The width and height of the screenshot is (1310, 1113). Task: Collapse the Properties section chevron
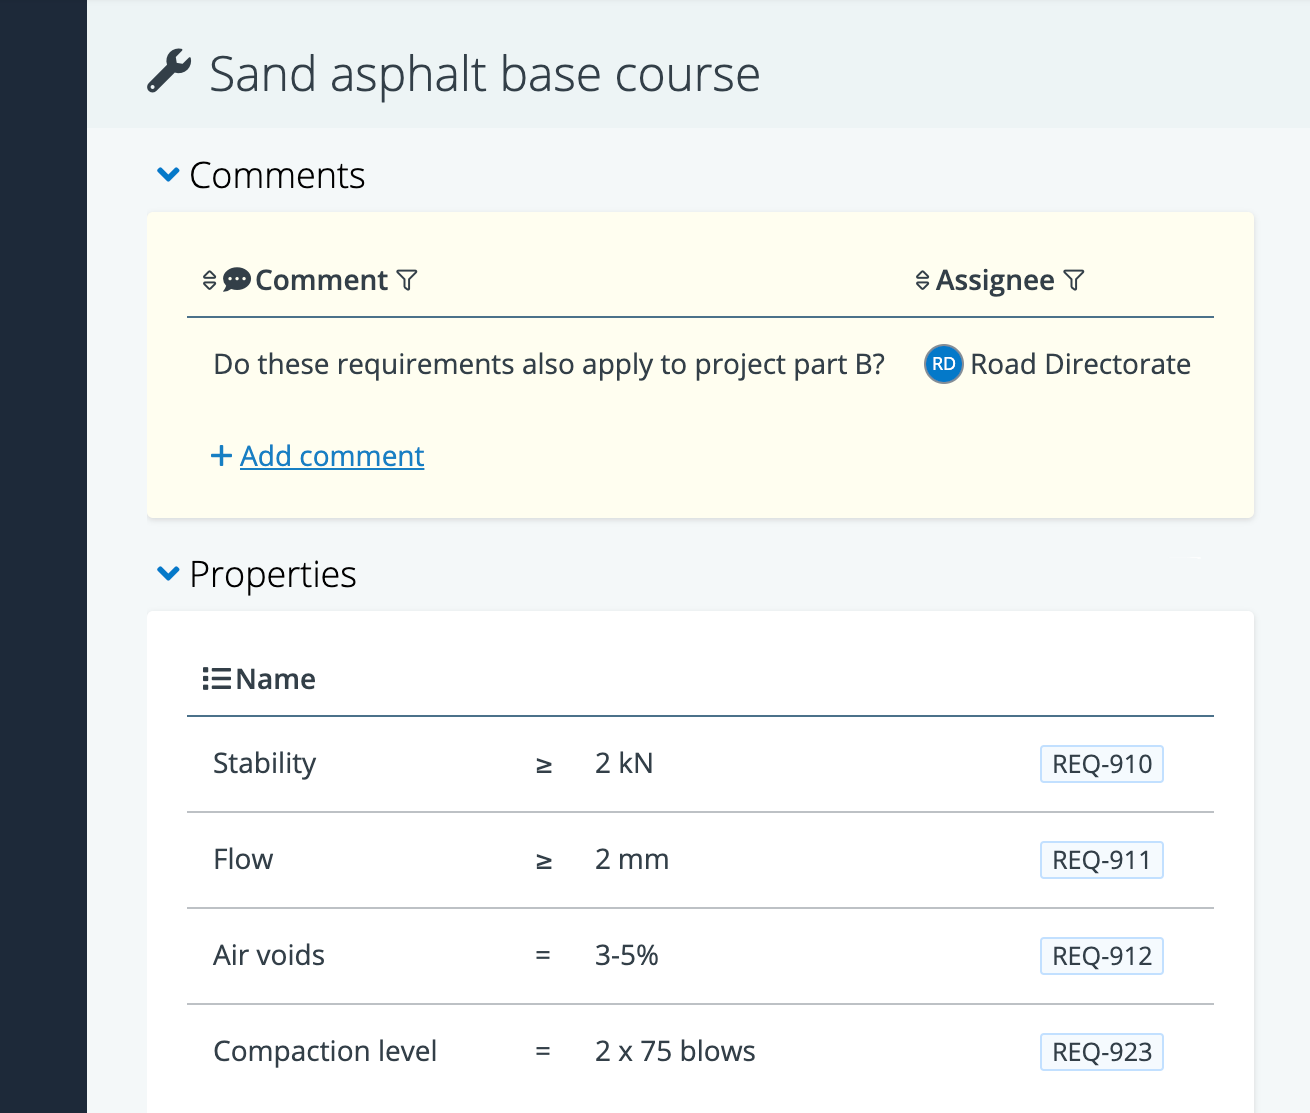[168, 574]
